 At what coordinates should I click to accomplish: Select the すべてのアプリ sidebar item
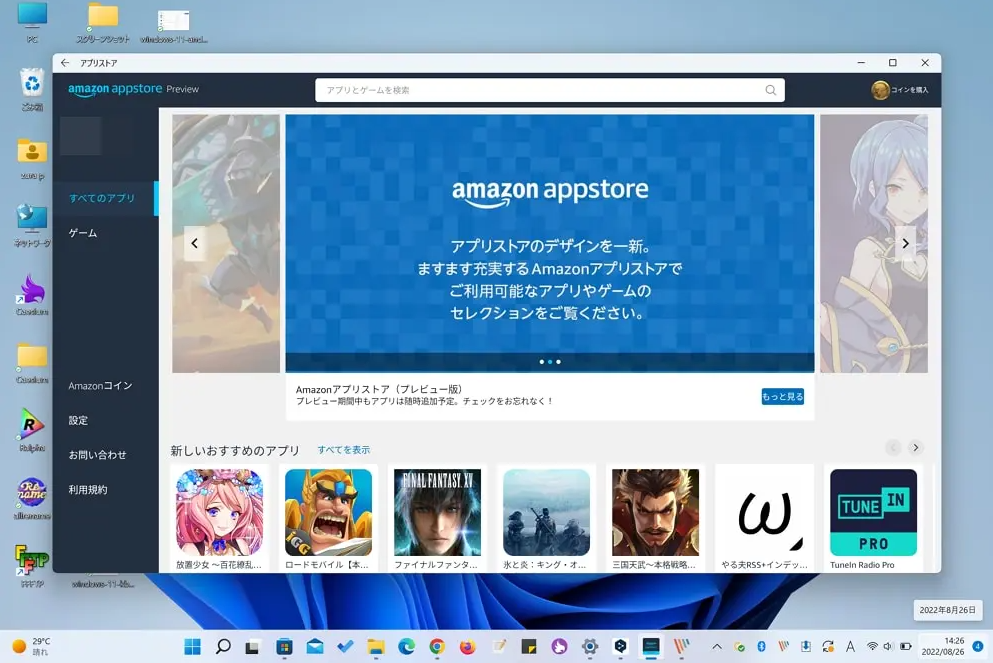[105, 198]
